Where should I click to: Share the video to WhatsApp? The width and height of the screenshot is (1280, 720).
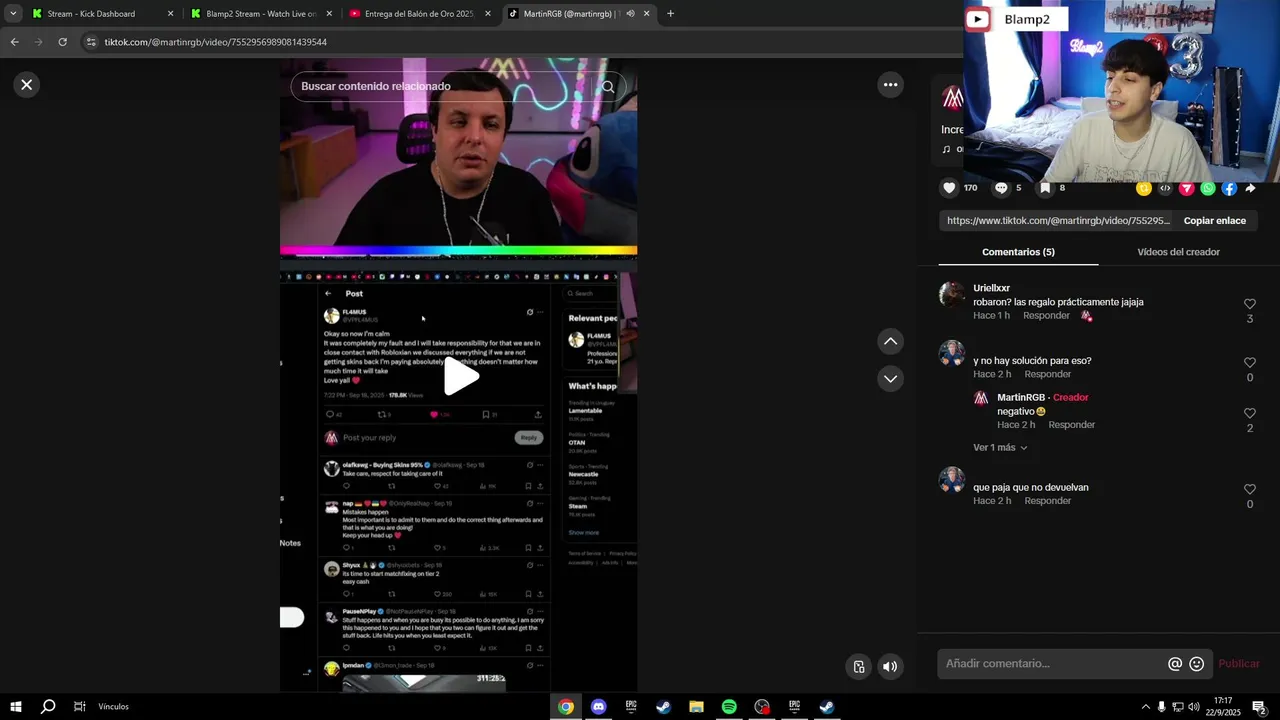coord(1208,188)
